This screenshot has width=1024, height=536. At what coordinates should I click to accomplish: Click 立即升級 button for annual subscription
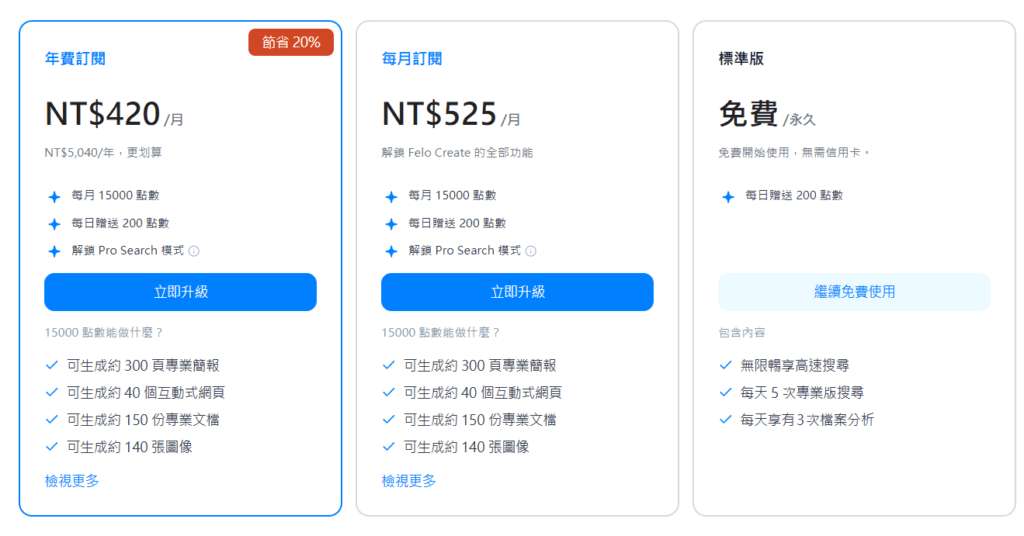[x=180, y=292]
